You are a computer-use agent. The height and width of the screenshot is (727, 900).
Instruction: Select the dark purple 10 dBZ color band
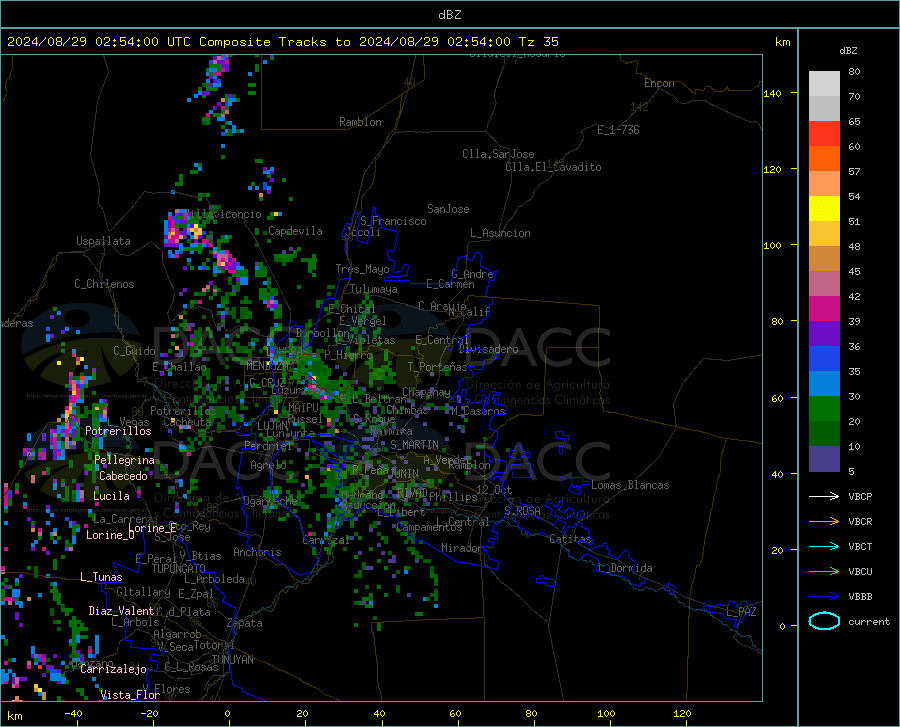pyautogui.click(x=824, y=459)
